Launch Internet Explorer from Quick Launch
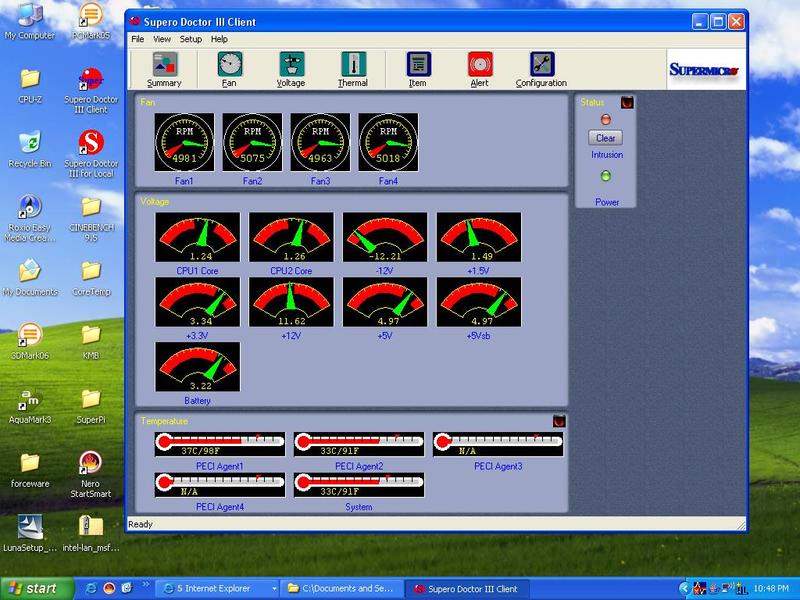The image size is (800, 600). 91,588
